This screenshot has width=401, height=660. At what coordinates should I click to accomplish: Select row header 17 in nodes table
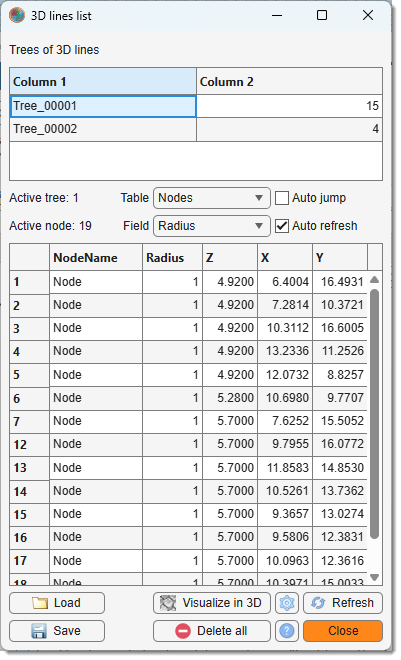(x=29, y=561)
